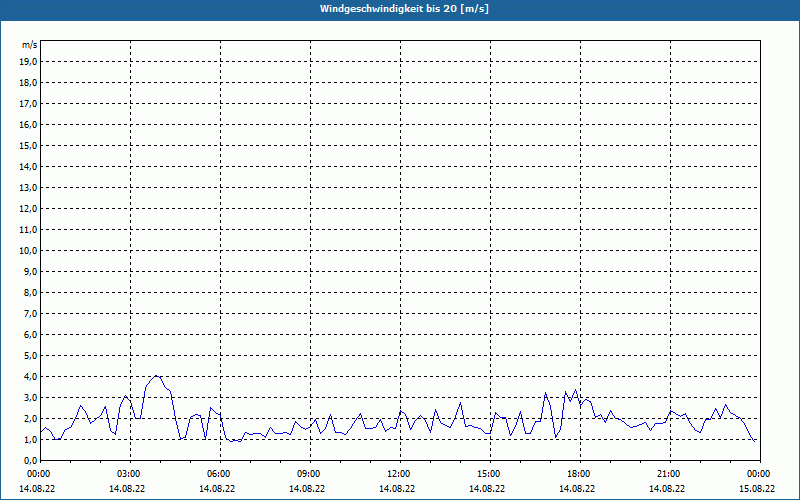
Task: Select the "2,0" y-axis label
Action: tap(31, 418)
